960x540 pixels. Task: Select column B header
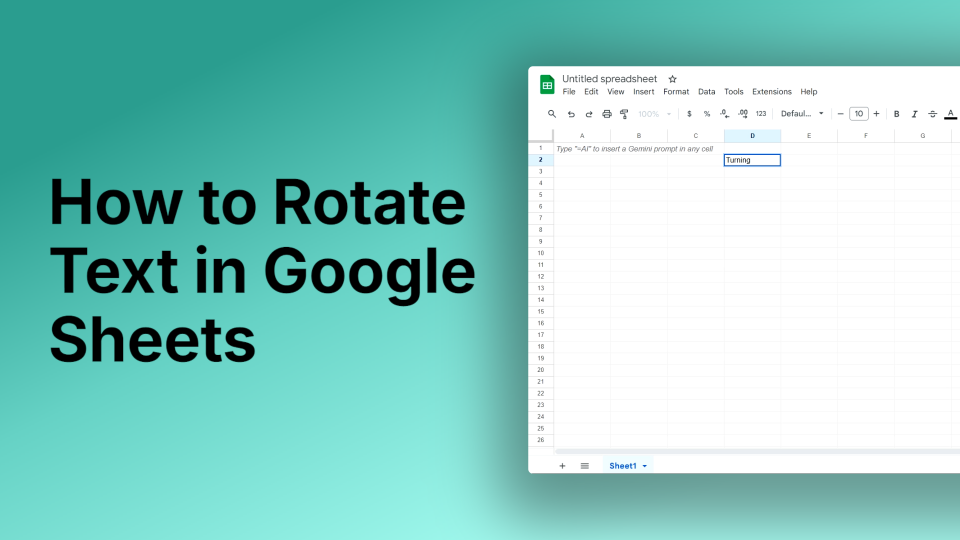639,136
